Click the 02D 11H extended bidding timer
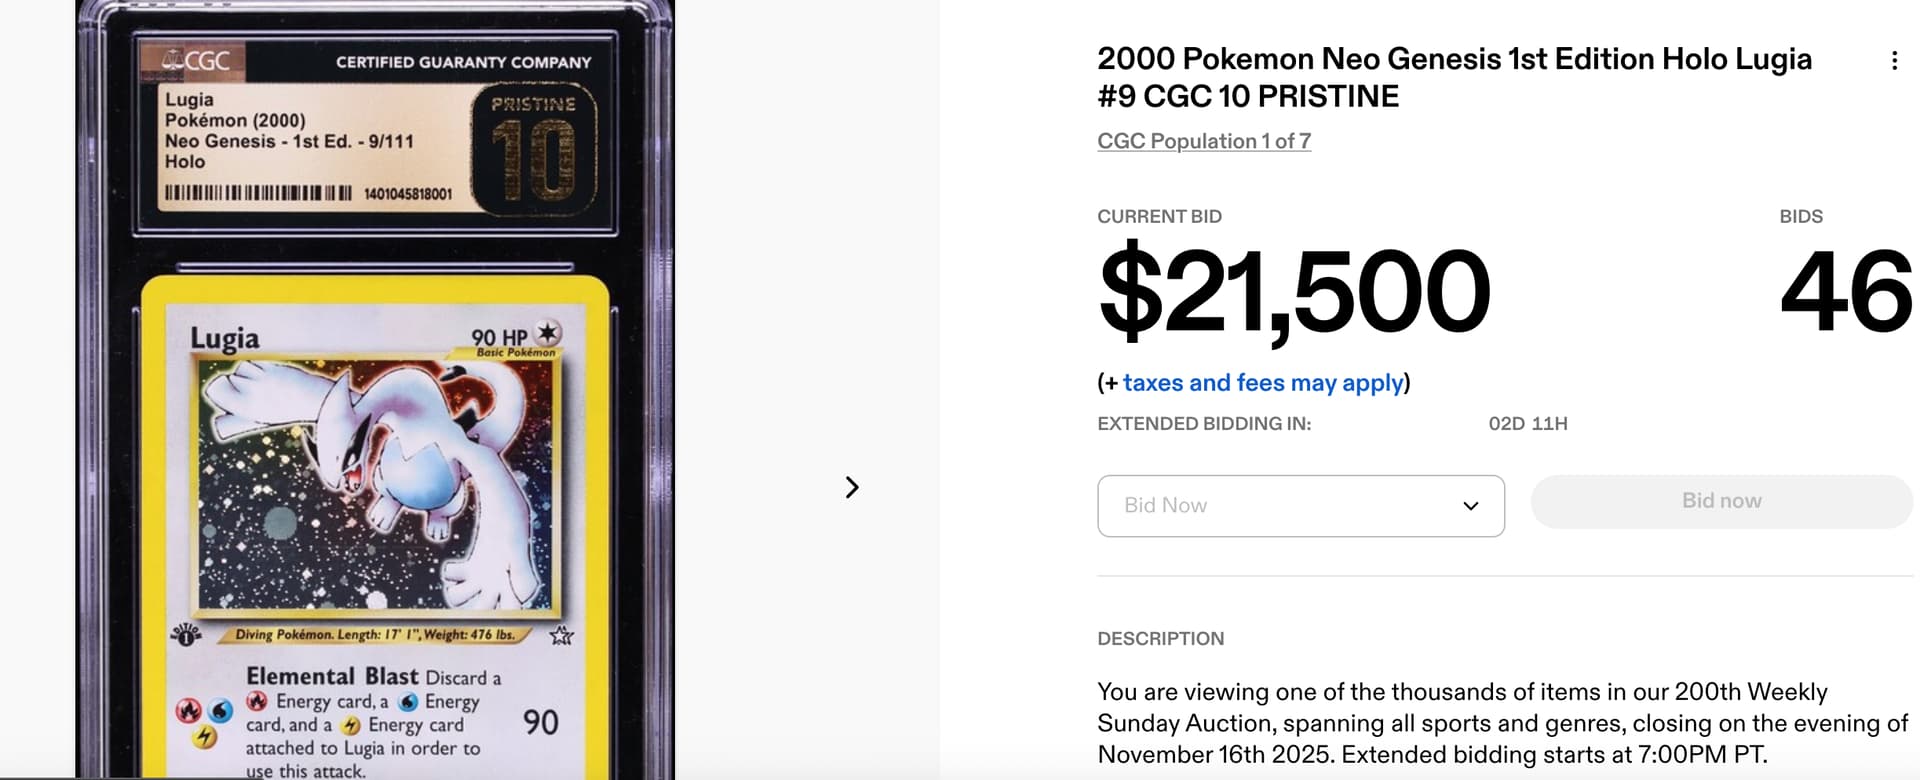Image resolution: width=1920 pixels, height=780 pixels. coord(1527,424)
